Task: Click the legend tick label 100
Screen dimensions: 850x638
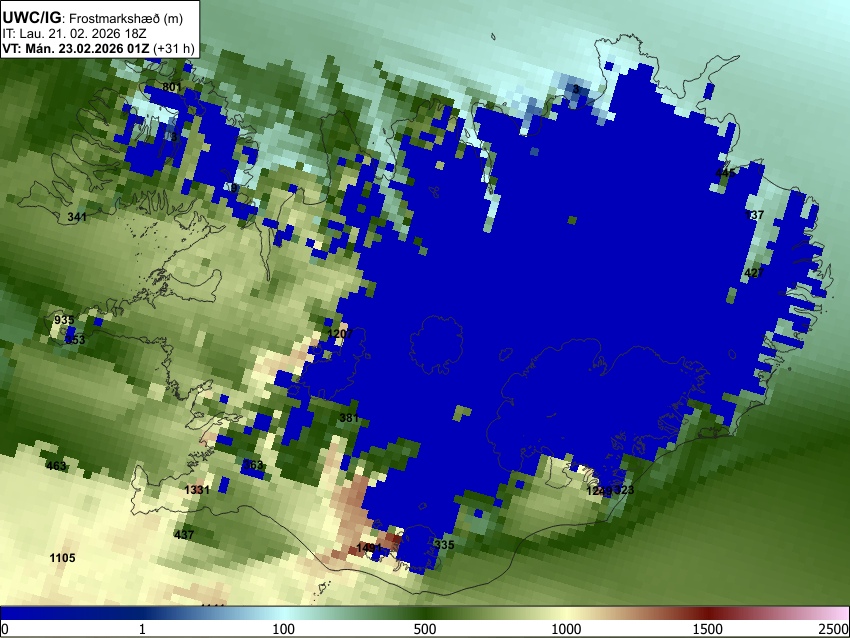Action: point(283,629)
